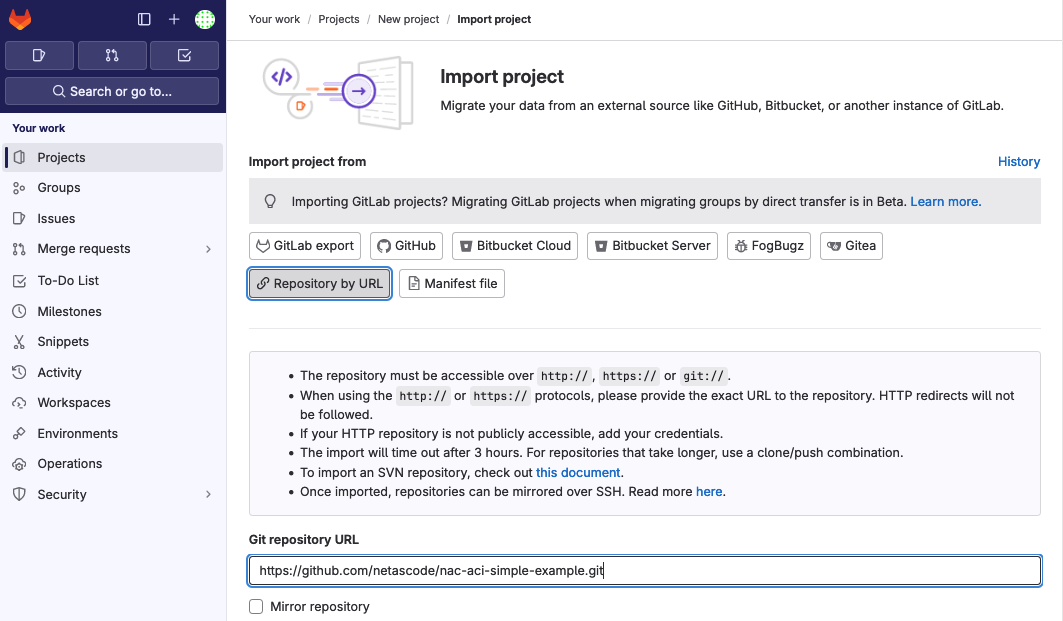Open Groups in the sidebar
The image size is (1063, 621).
(113, 188)
